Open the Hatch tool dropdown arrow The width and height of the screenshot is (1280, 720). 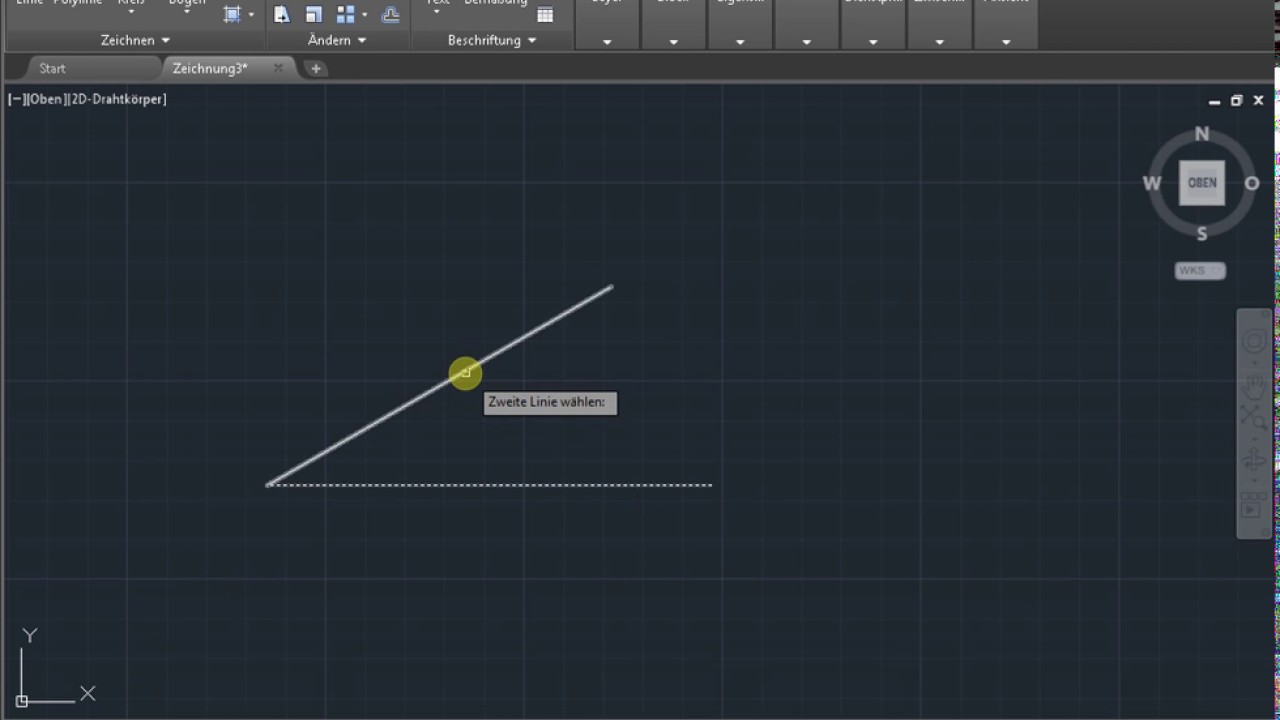pos(251,15)
